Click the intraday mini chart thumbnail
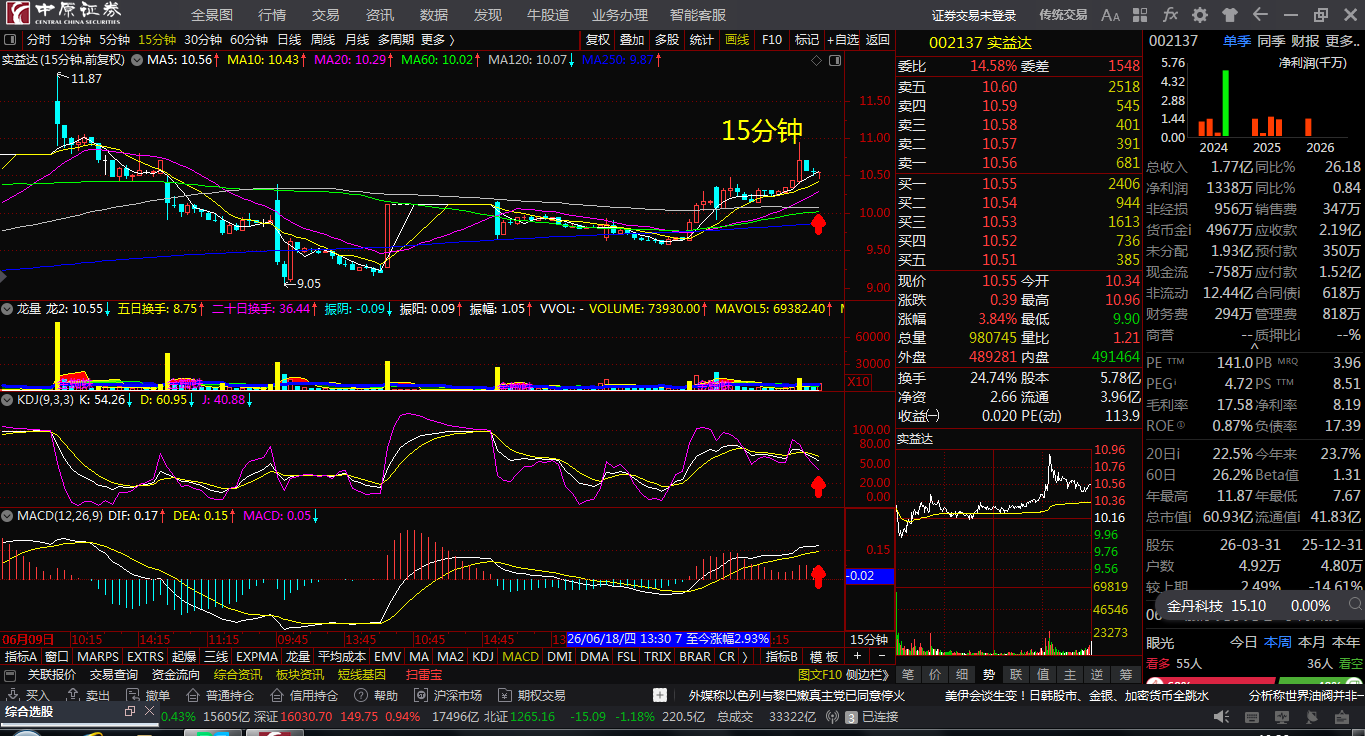This screenshot has width=1365, height=736. point(992,550)
